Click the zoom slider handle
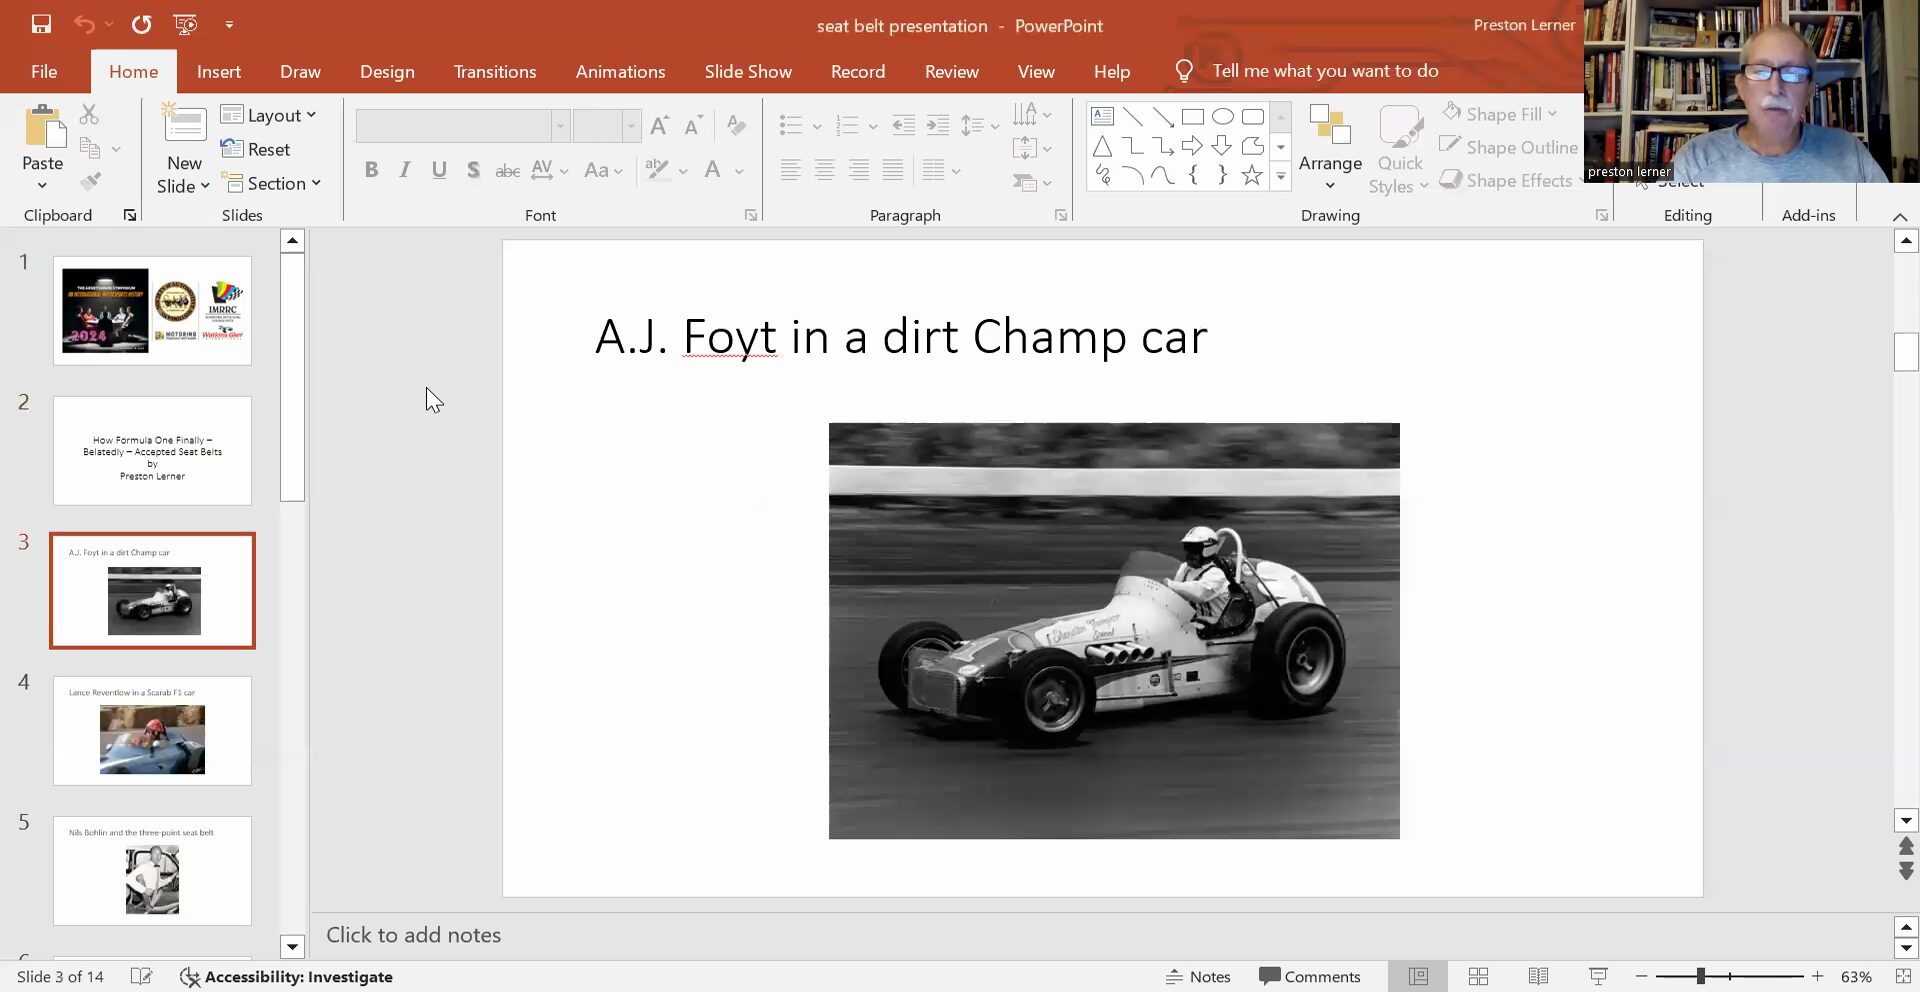 pos(1700,976)
